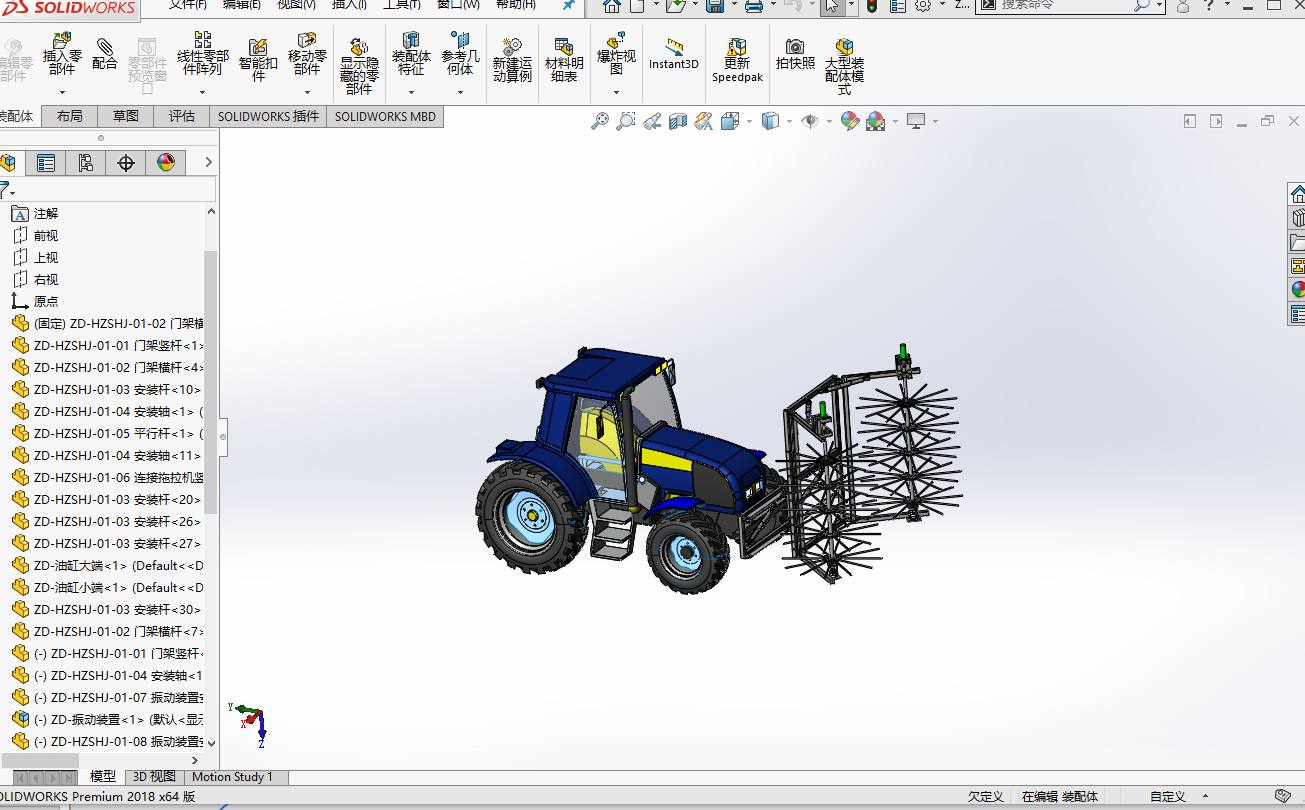Expand the Reference Geometry dropdown arrow
The width and height of the screenshot is (1305, 810).
coord(460,92)
